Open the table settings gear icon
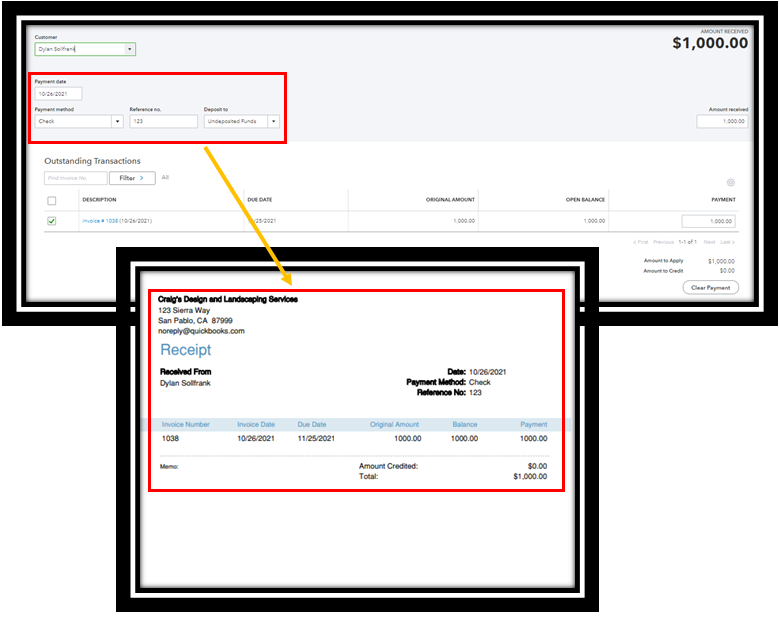 [x=730, y=182]
